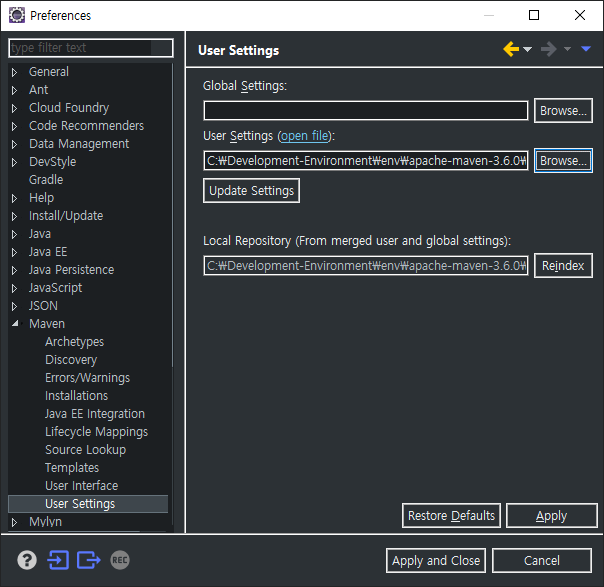This screenshot has width=604, height=587.
Task: Select Java in the preferences tree
Action: click(x=40, y=234)
